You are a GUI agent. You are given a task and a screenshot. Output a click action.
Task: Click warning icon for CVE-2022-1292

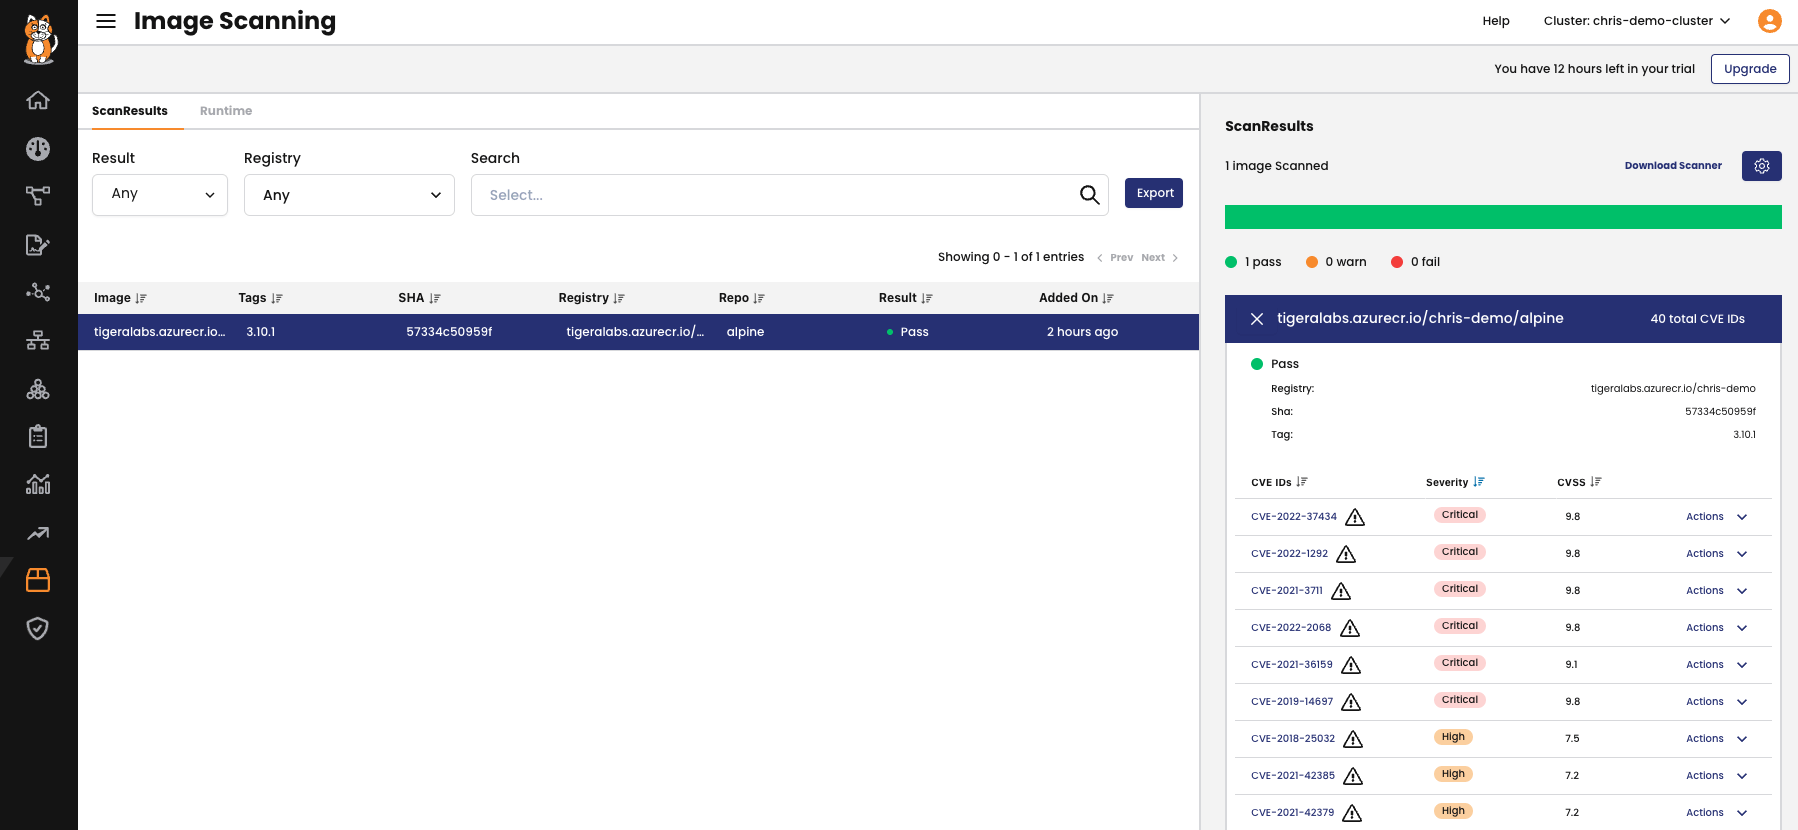(x=1346, y=554)
